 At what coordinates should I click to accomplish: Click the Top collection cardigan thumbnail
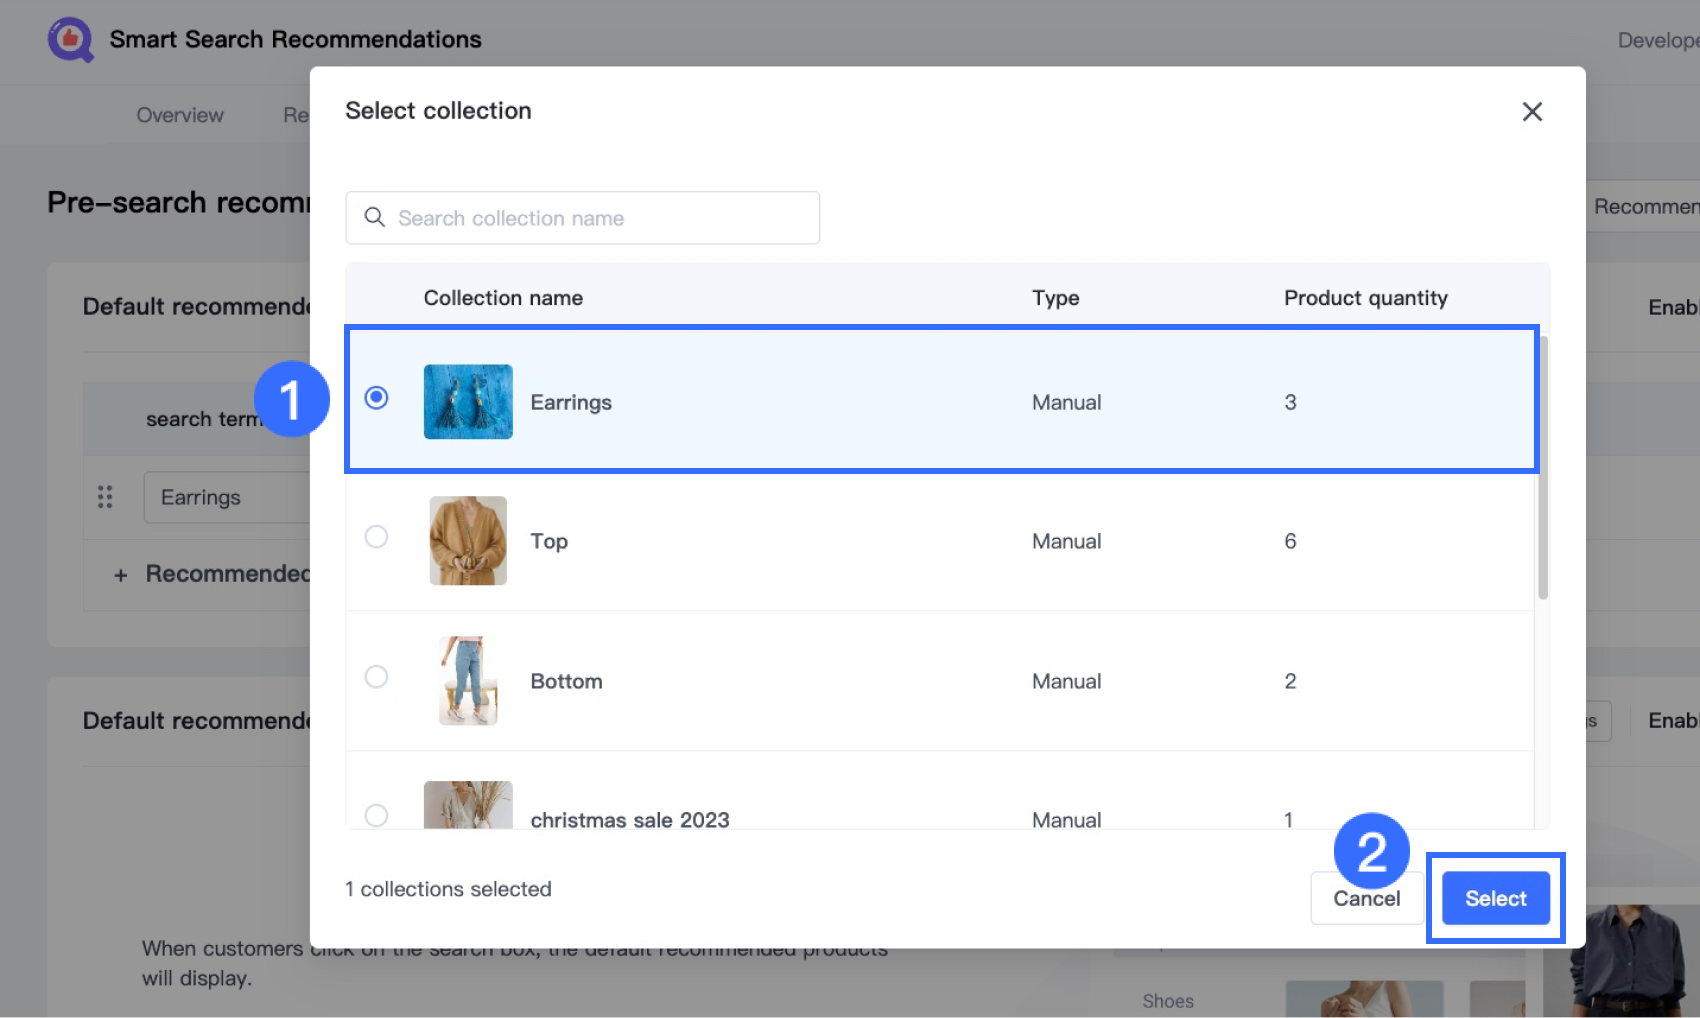tap(468, 541)
